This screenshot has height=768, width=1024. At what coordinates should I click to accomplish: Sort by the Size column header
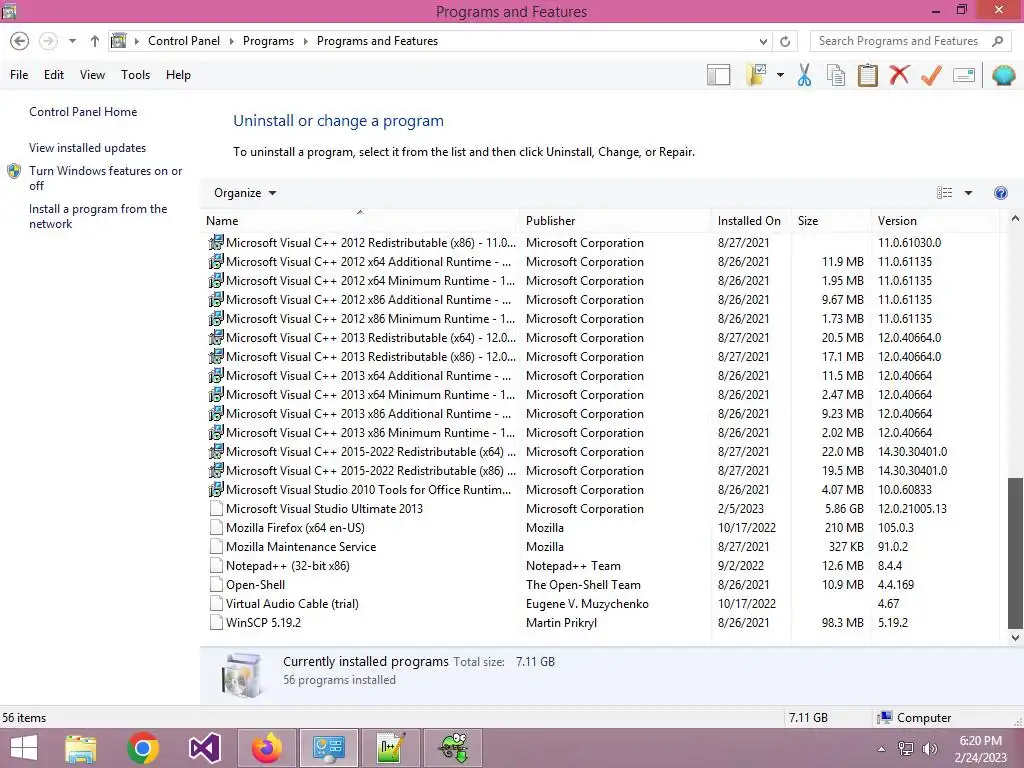[830, 221]
